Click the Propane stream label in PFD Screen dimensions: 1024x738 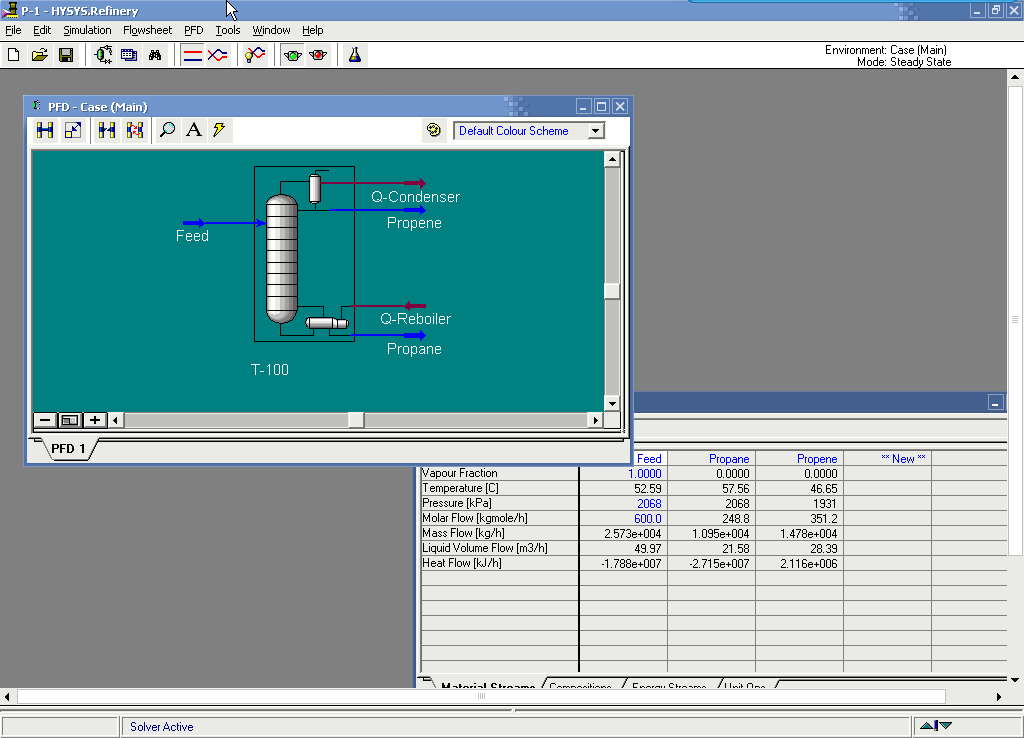(414, 349)
